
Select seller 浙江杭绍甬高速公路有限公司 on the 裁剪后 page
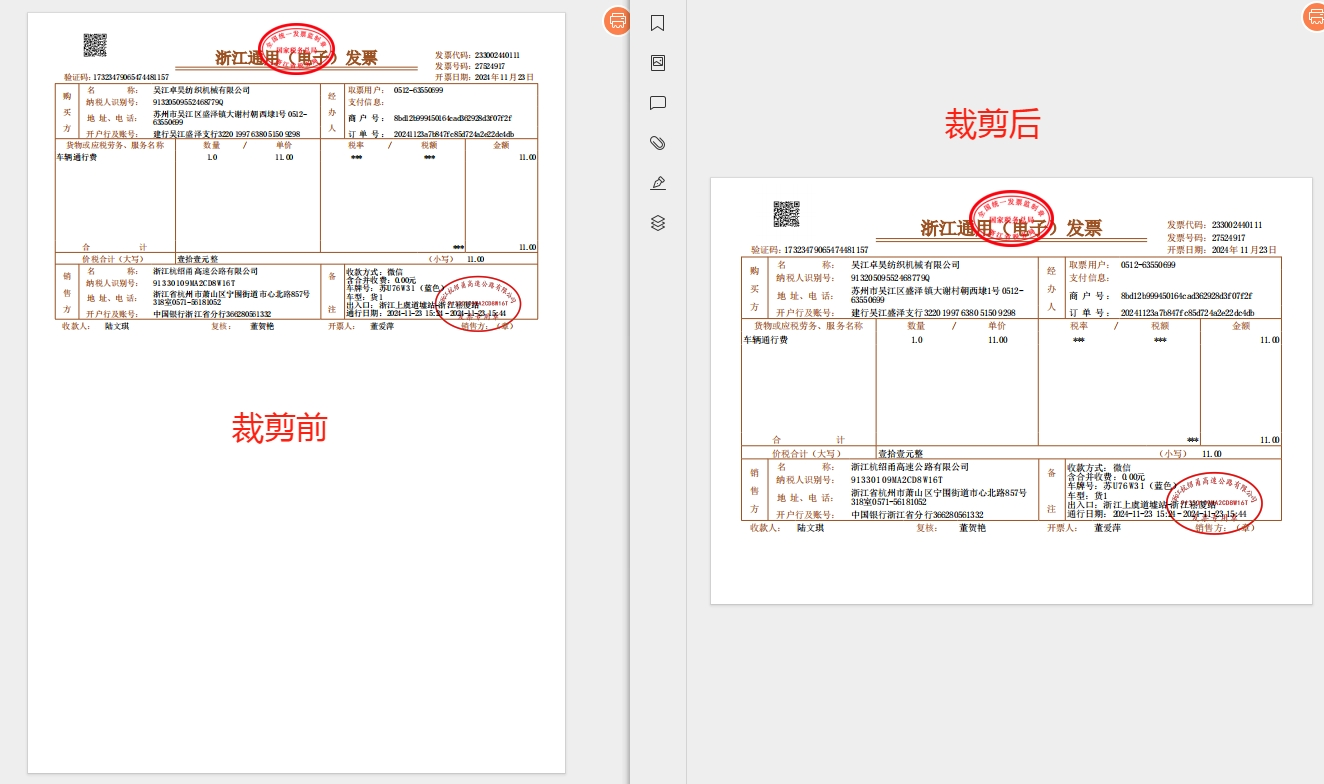click(910, 467)
